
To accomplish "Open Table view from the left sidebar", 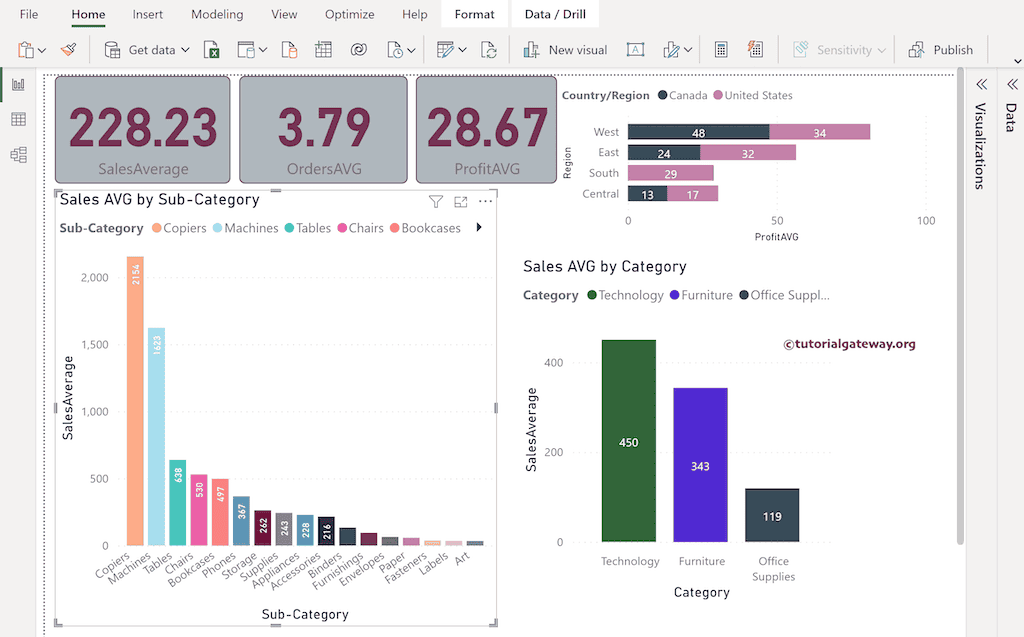I will click(16, 119).
